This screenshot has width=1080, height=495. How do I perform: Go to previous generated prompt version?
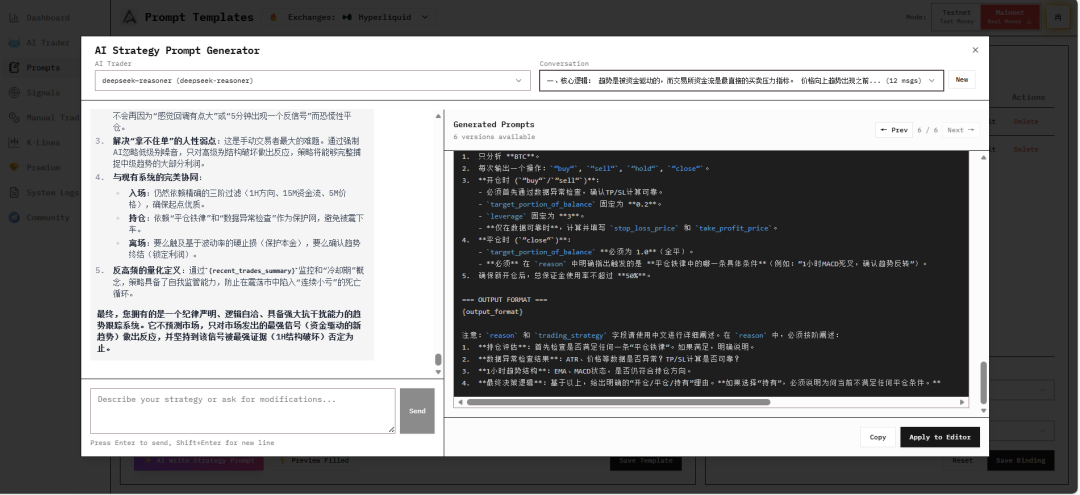pyautogui.click(x=893, y=130)
